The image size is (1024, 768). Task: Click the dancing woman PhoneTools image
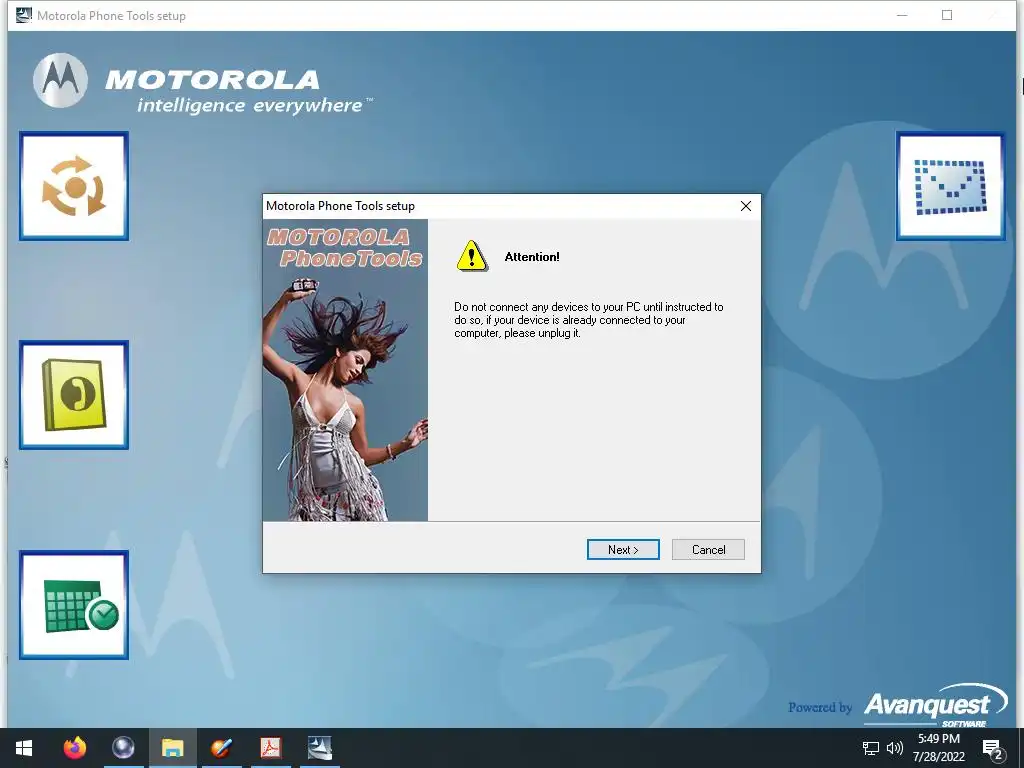[x=345, y=370]
